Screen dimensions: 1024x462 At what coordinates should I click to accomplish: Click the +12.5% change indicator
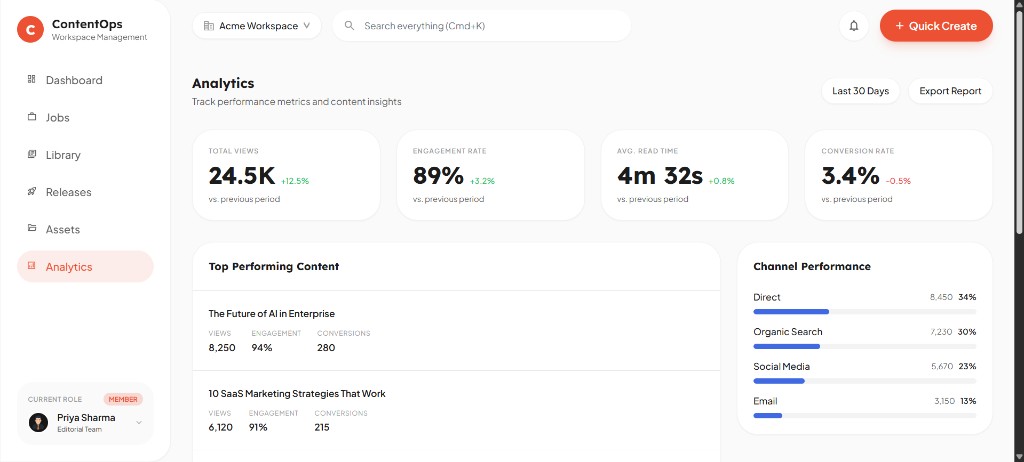(295, 181)
